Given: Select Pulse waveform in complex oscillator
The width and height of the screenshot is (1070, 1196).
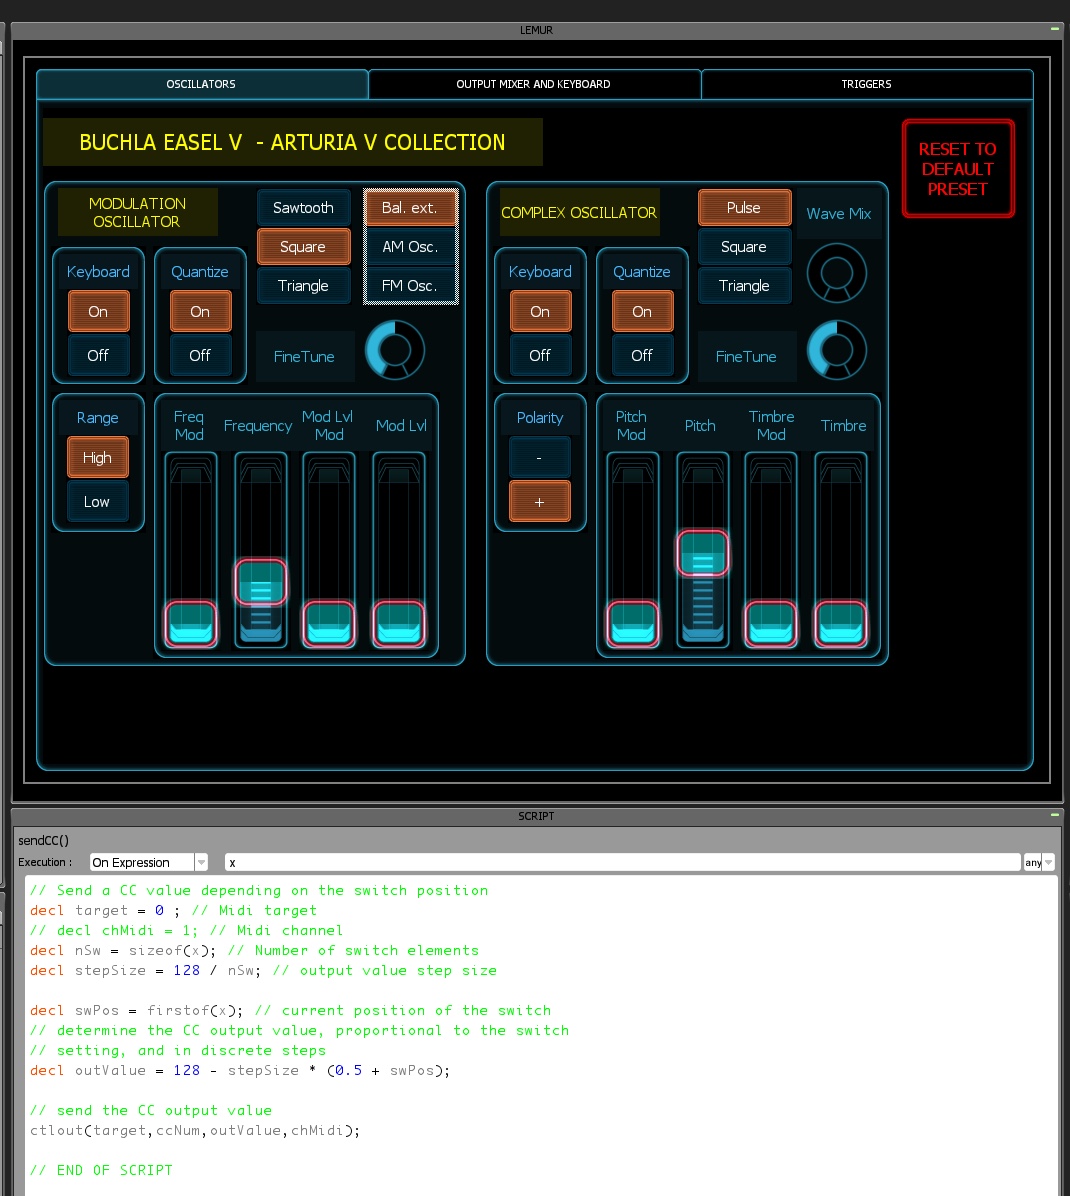Looking at the screenshot, I should tap(744, 207).
